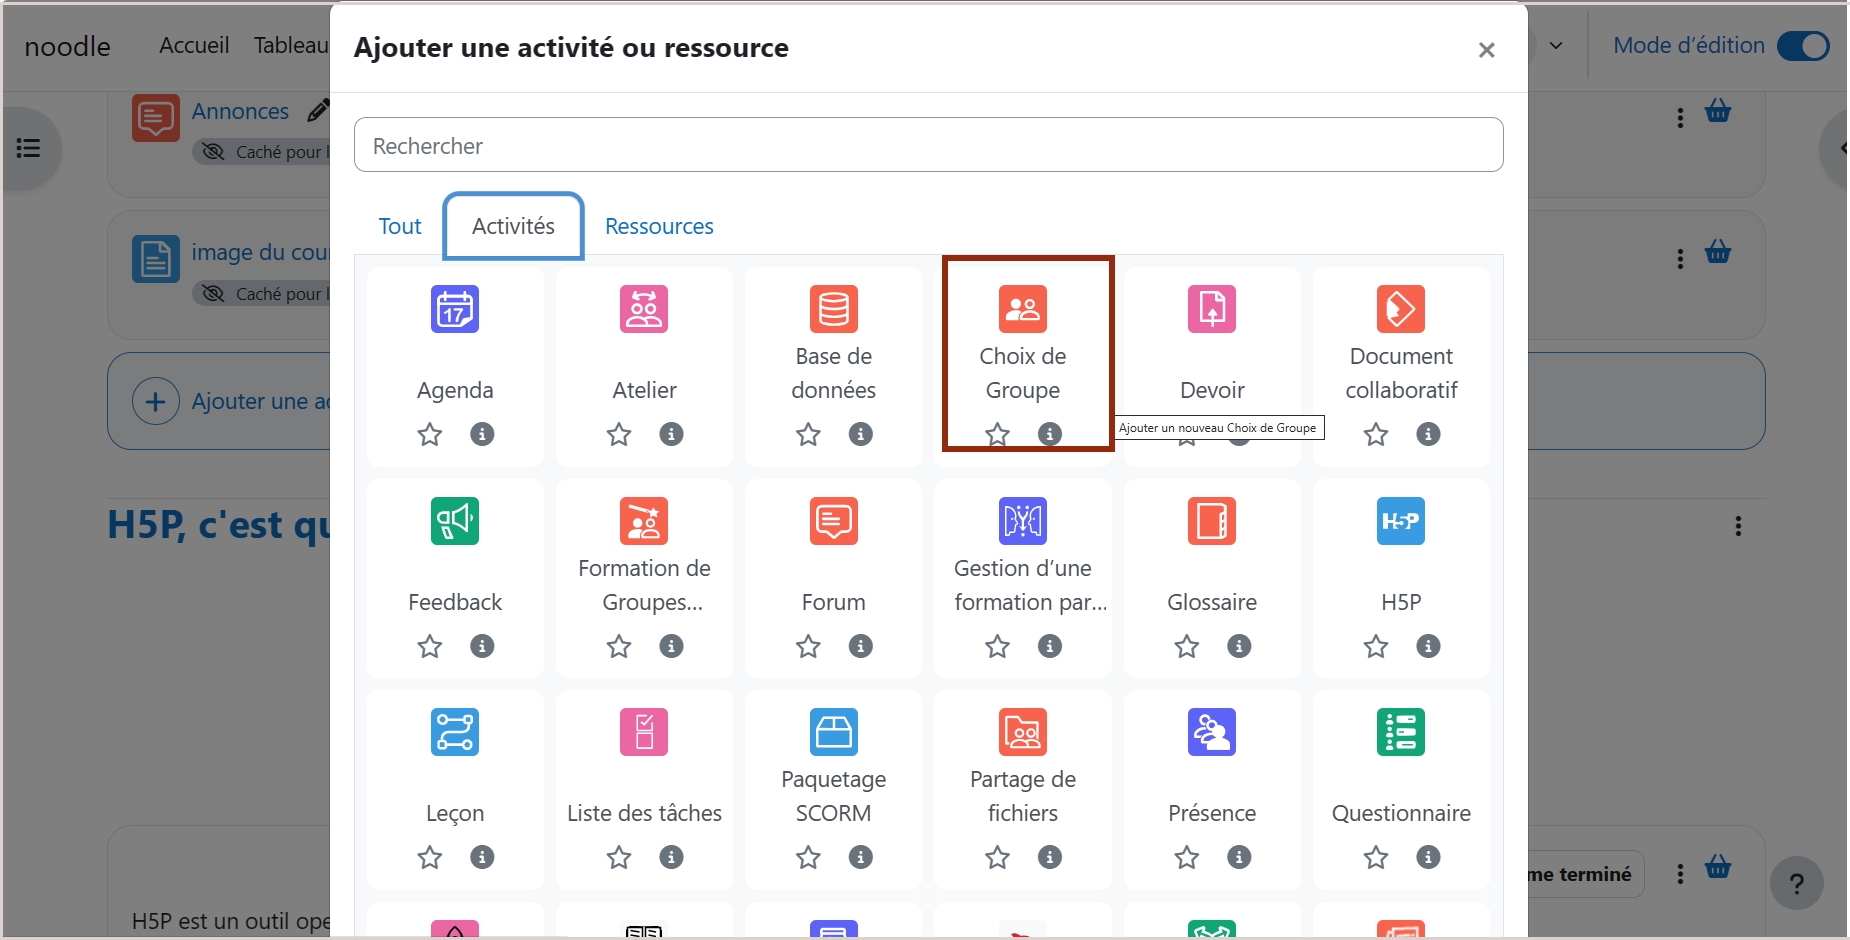Image resolution: width=1850 pixels, height=940 pixels.
Task: Select the Questionnaire activity icon
Action: coord(1401,732)
